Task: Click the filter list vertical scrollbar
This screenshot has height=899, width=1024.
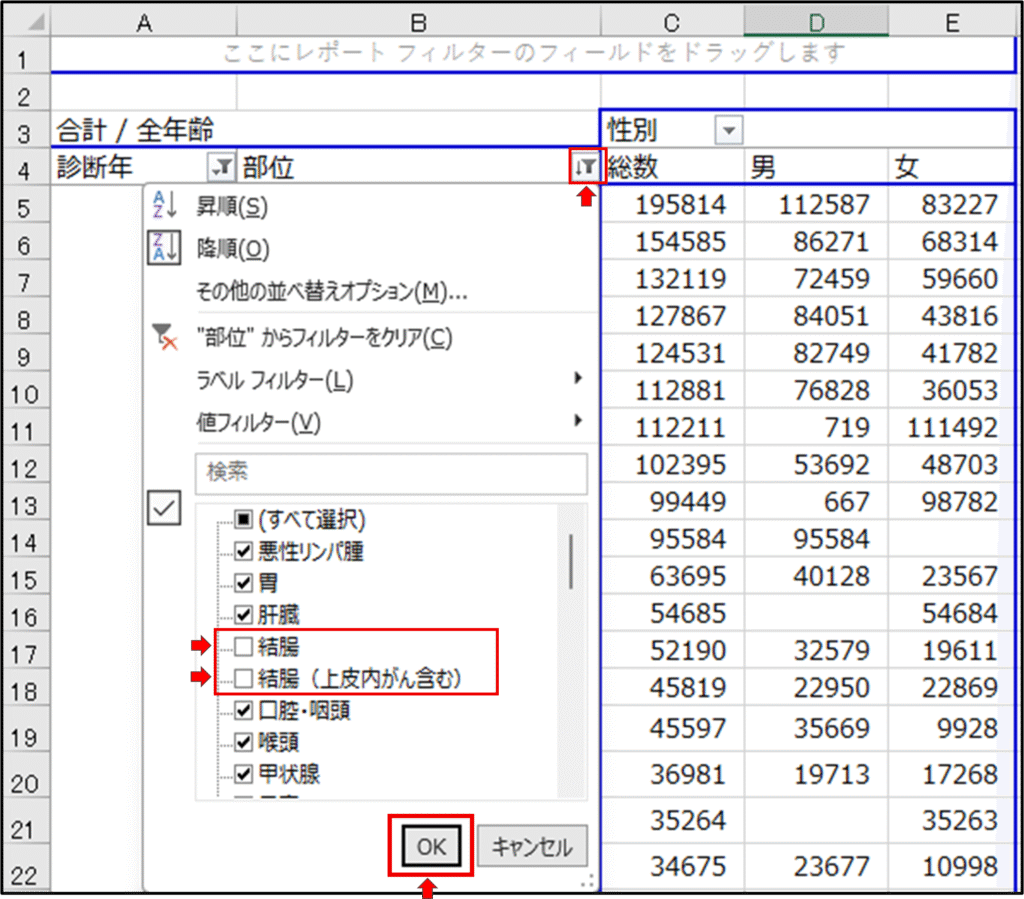Action: click(x=571, y=562)
